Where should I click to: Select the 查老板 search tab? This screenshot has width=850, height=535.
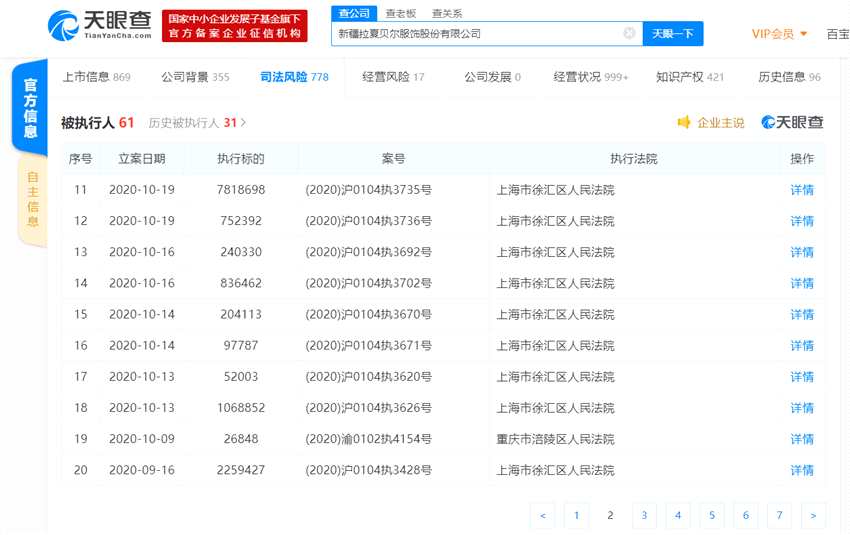[401, 14]
